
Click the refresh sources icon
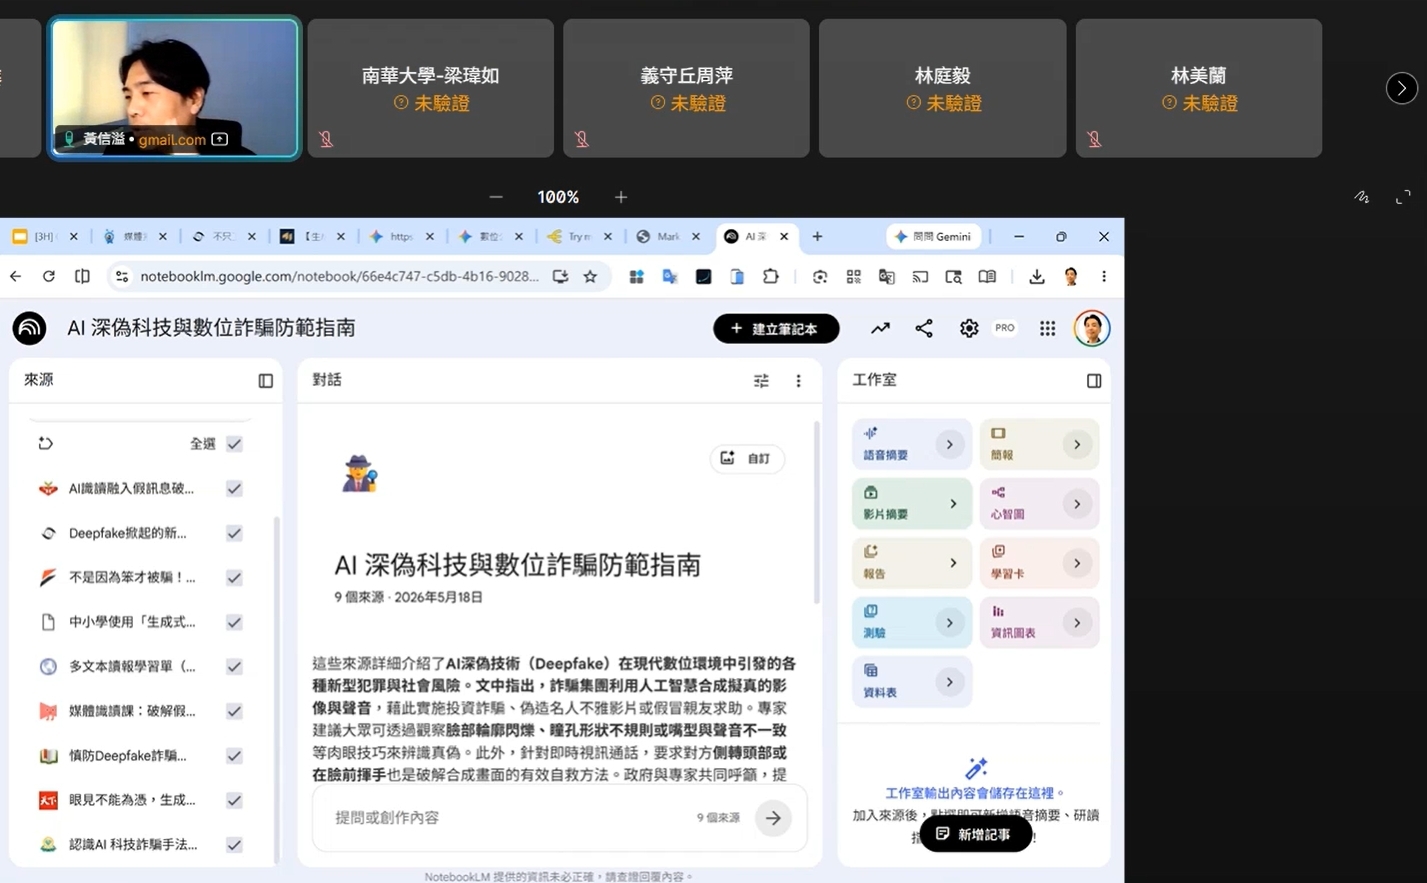pyautogui.click(x=45, y=443)
